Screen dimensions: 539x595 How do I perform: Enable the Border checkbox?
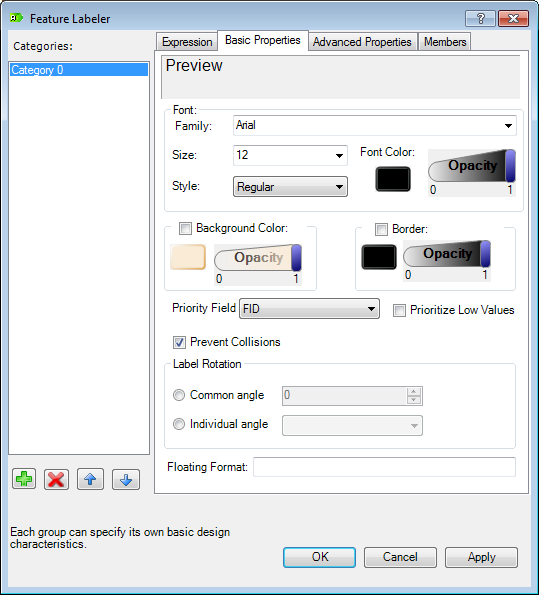point(381,229)
